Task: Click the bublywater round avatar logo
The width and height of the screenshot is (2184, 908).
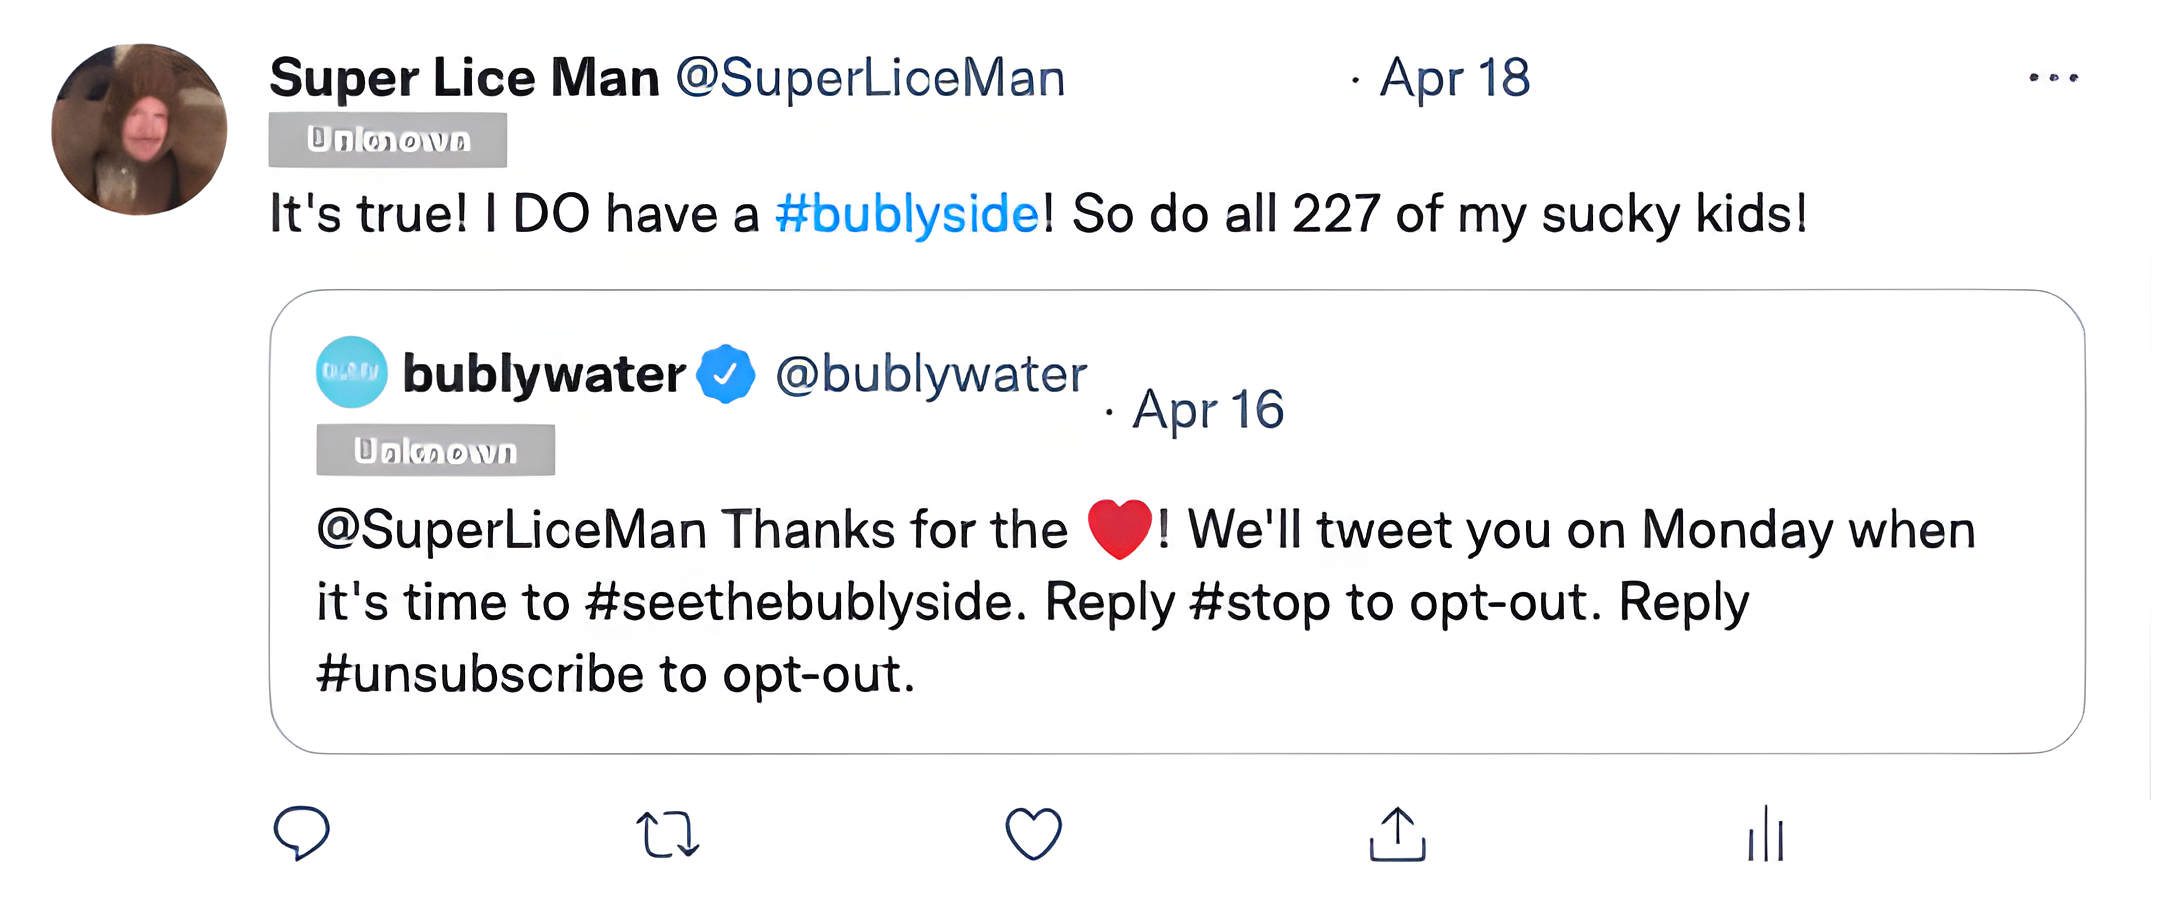Action: pos(352,372)
